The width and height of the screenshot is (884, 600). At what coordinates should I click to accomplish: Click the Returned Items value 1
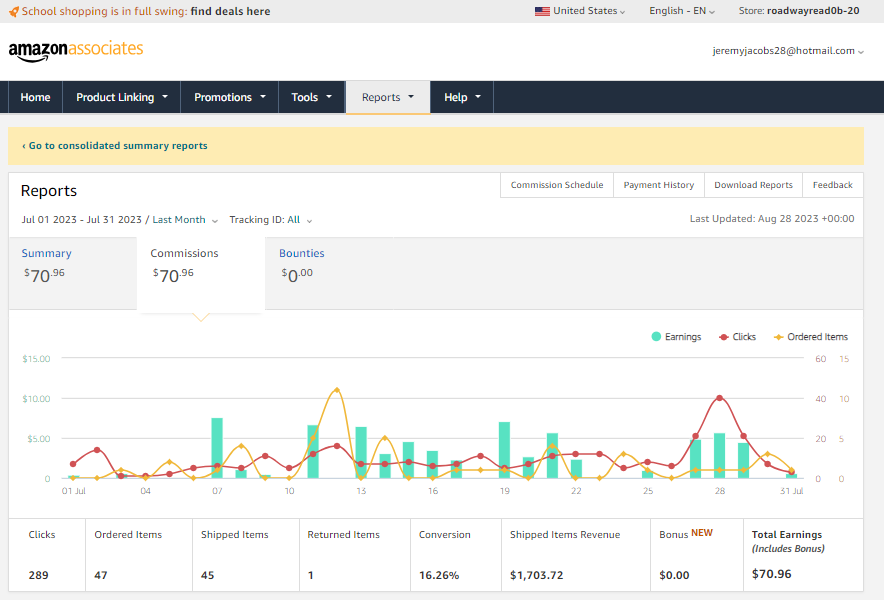(311, 575)
